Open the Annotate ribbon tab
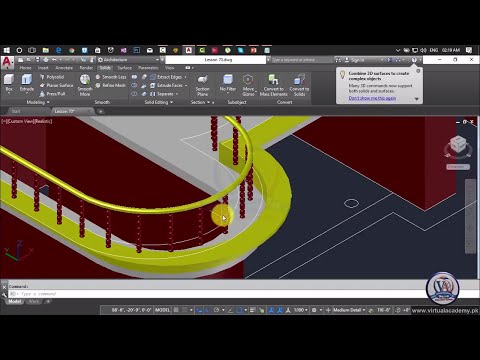Viewport: 480px width, 360px height. 64,68
